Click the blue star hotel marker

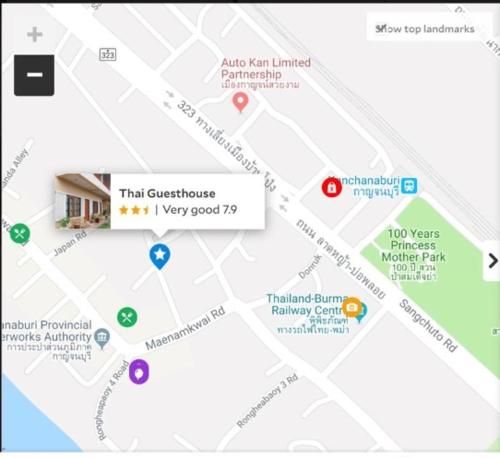tap(160, 256)
